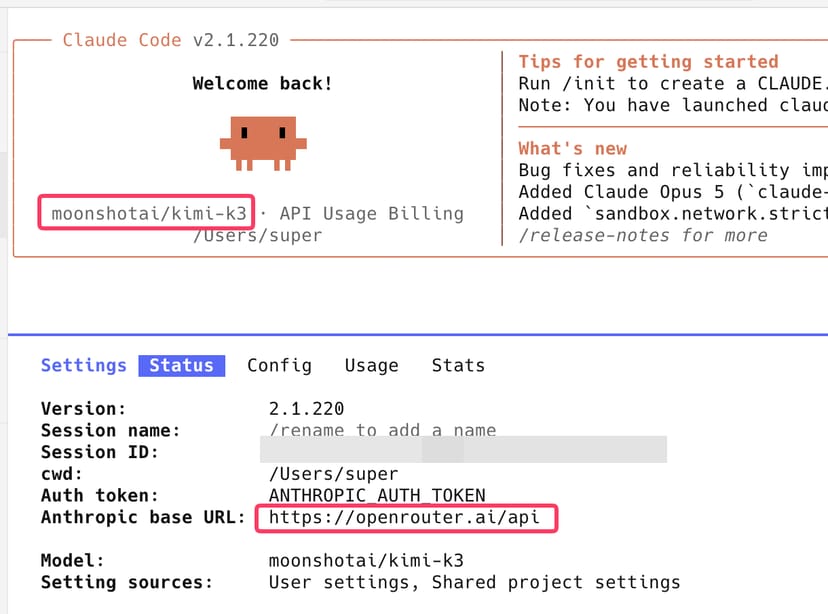Click the Version: label
828x614 pixels.
(83, 409)
